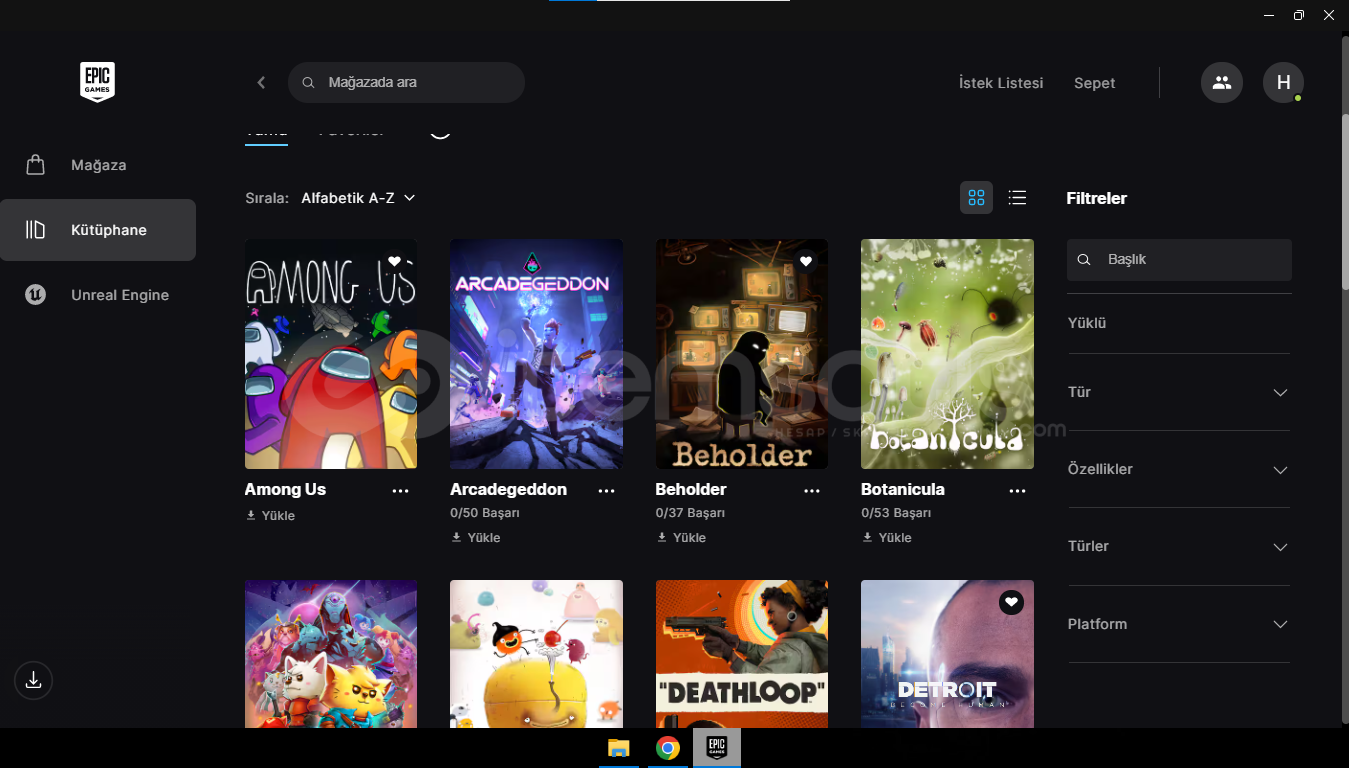
Task: Expand the Tür filter section
Action: tap(1179, 392)
